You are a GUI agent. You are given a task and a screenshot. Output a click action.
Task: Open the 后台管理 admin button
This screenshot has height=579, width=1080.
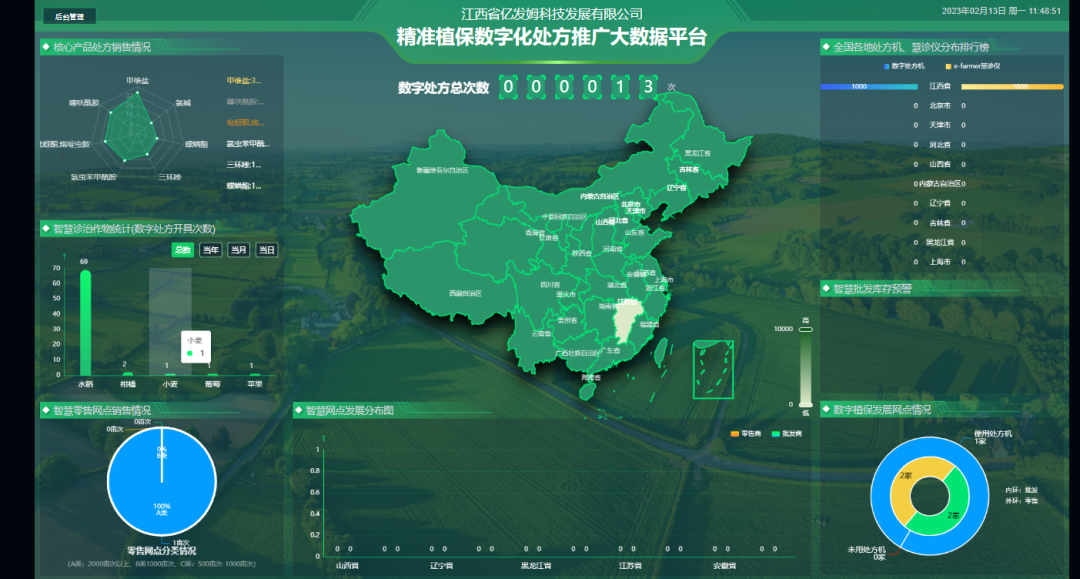[x=69, y=16]
